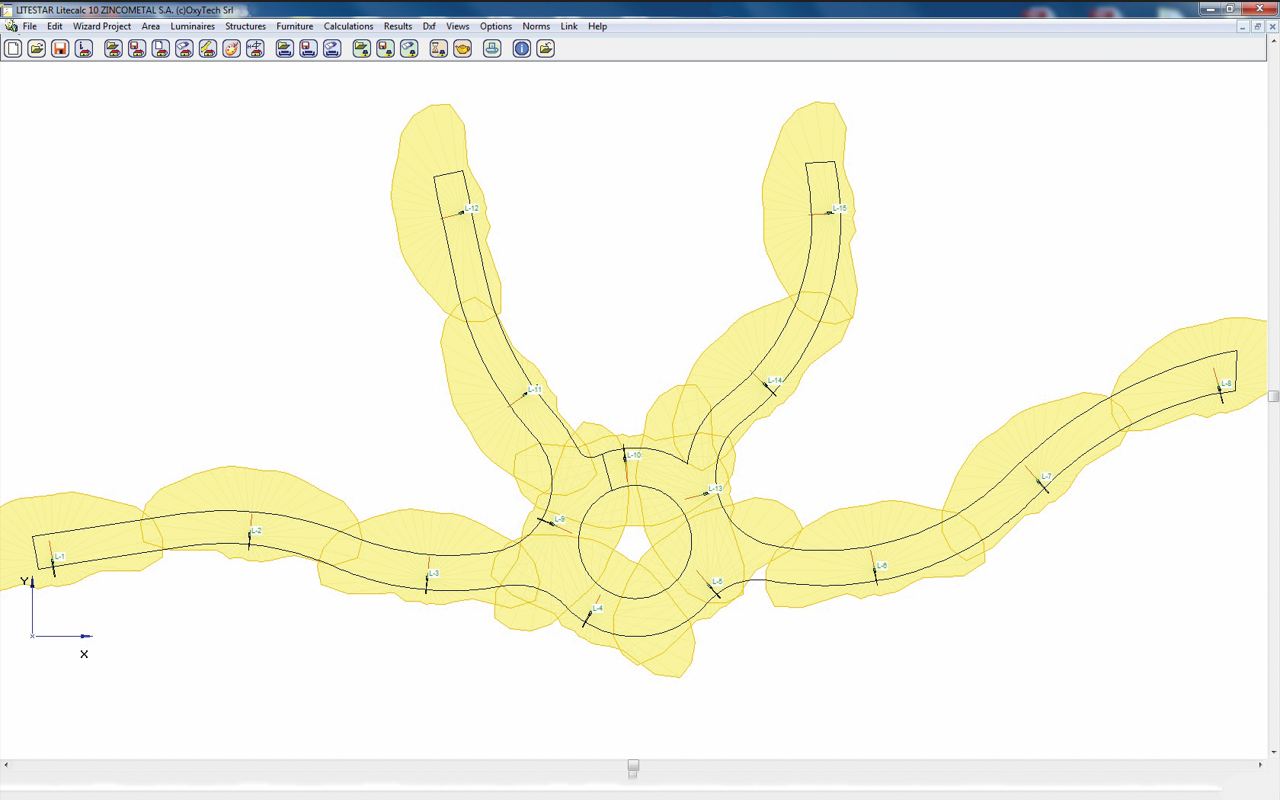Click the application icon in menu bar
This screenshot has height=800, width=1280.
pos(10,26)
